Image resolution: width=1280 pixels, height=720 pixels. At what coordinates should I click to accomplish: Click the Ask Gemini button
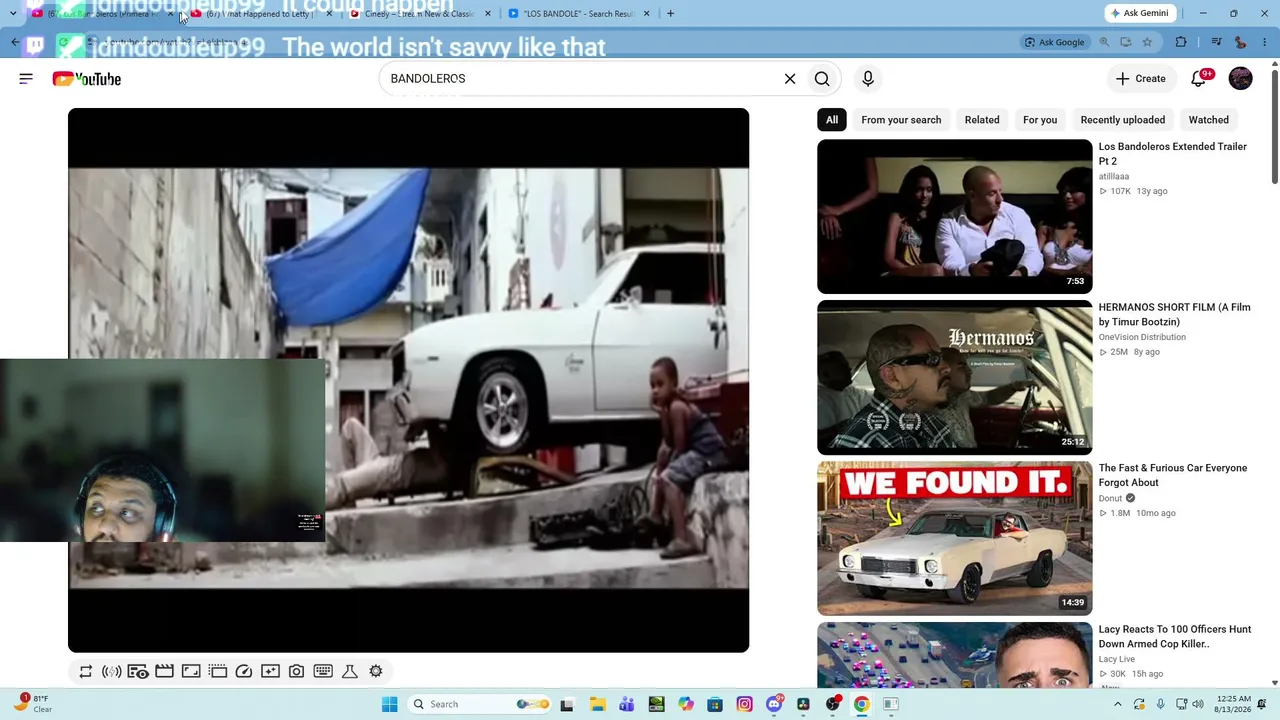1139,13
